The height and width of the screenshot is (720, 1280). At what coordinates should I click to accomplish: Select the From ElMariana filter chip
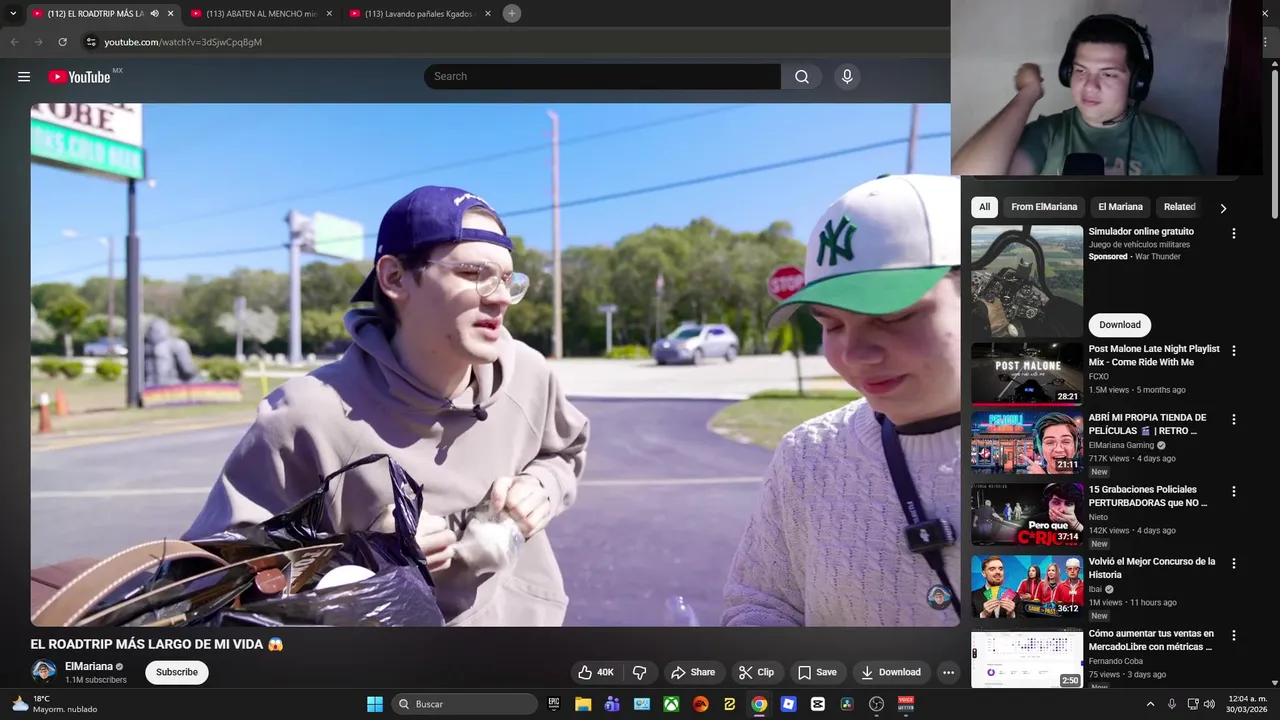pos(1044,207)
